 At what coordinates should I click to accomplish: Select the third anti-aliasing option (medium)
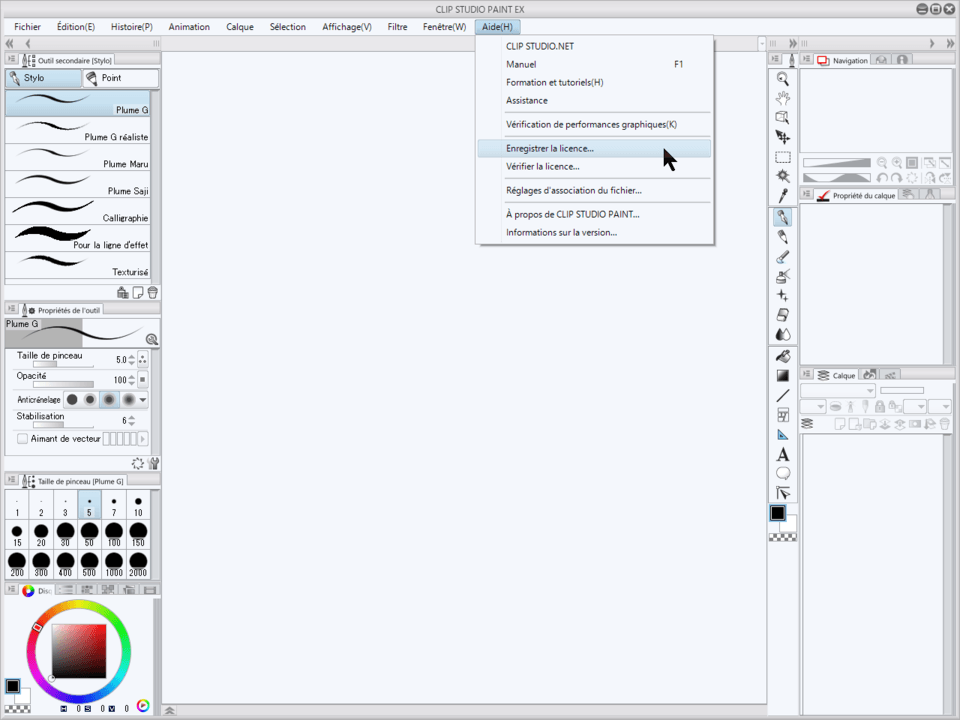(109, 400)
